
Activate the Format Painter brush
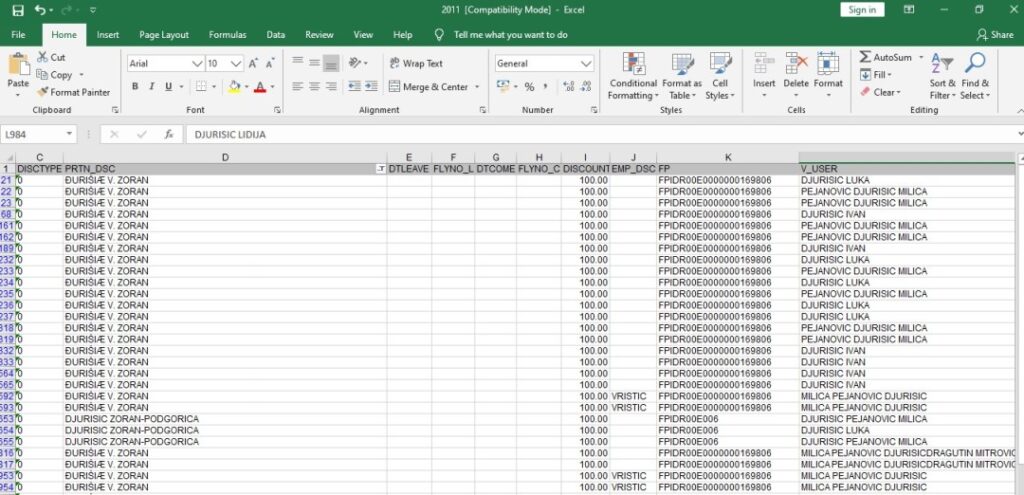point(73,92)
